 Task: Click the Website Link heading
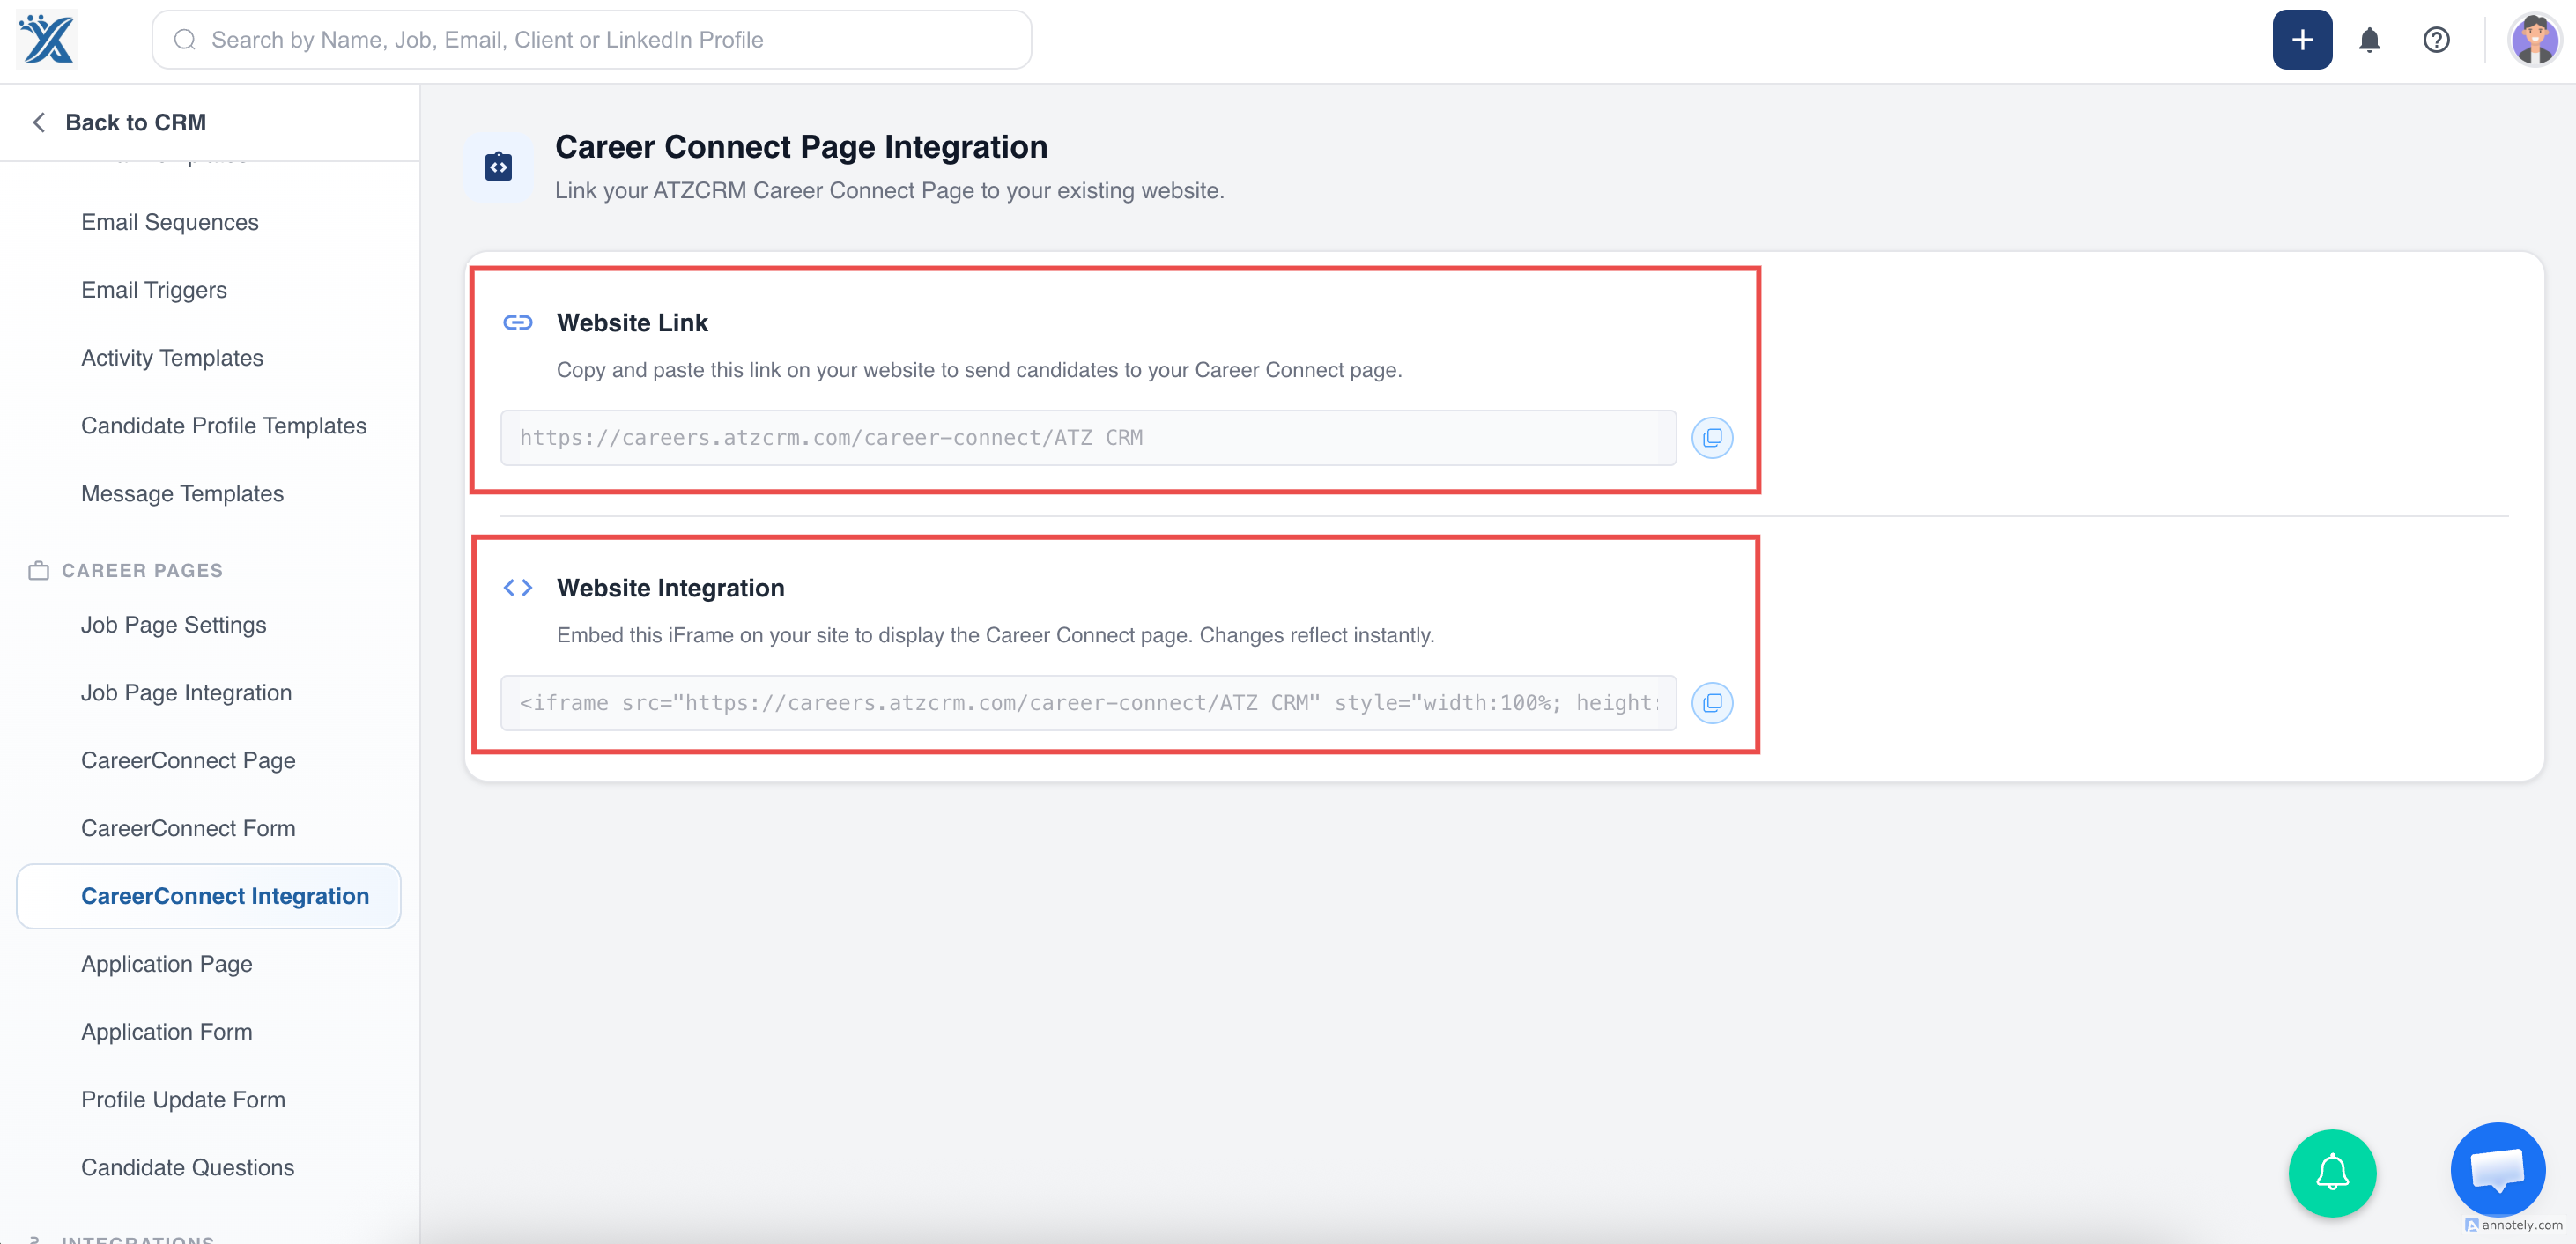pyautogui.click(x=632, y=323)
